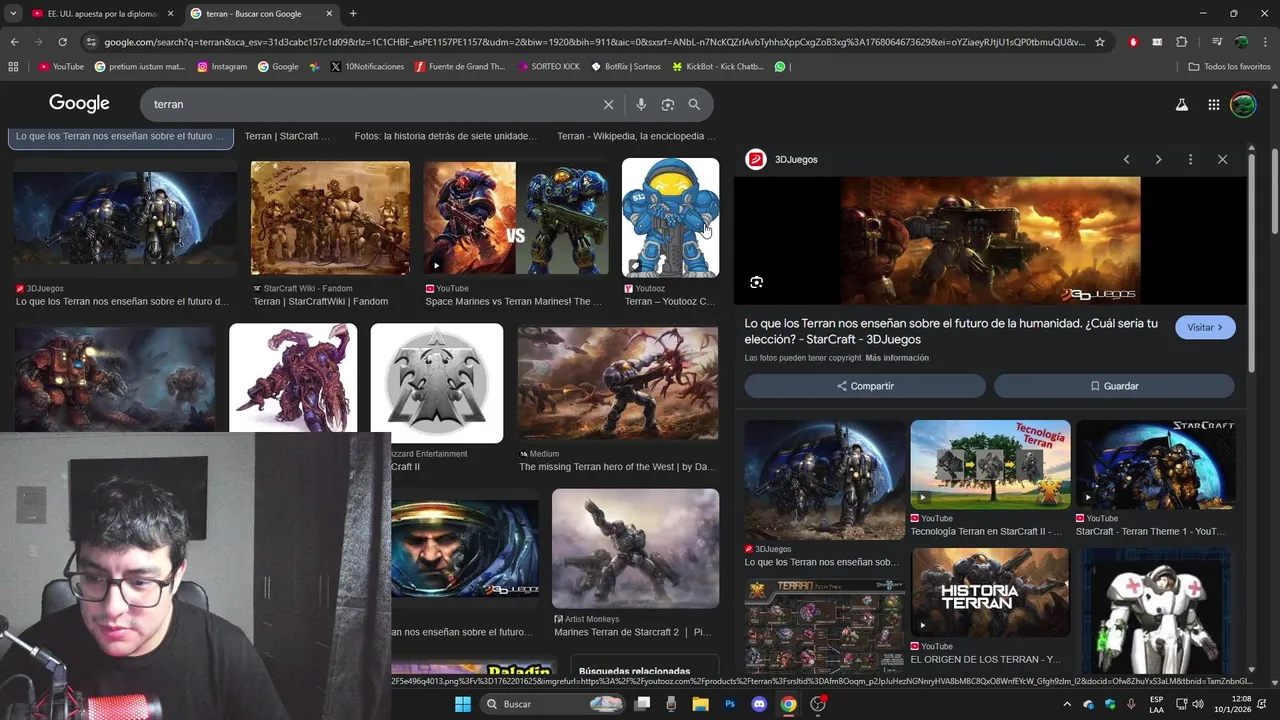Image resolution: width=1280 pixels, height=720 pixels.
Task: Open the large preview image
Action: [990, 240]
